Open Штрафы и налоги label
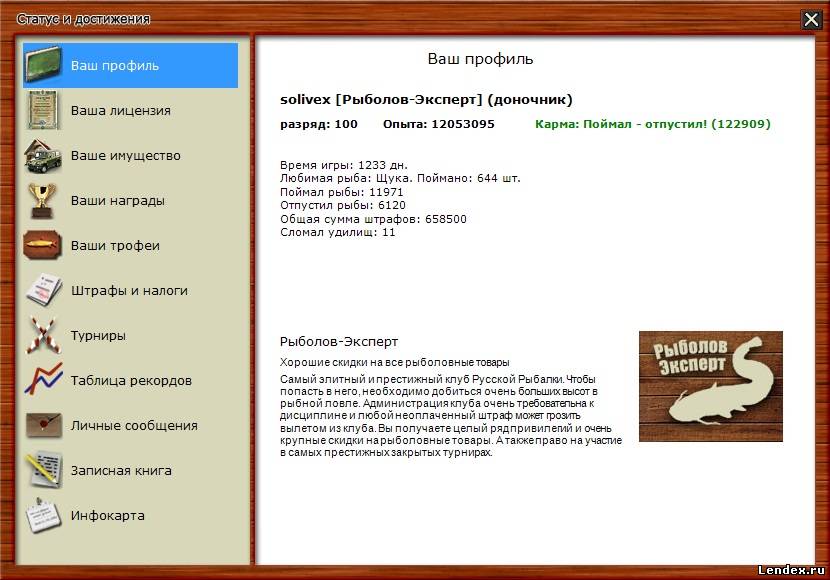 (x=129, y=291)
